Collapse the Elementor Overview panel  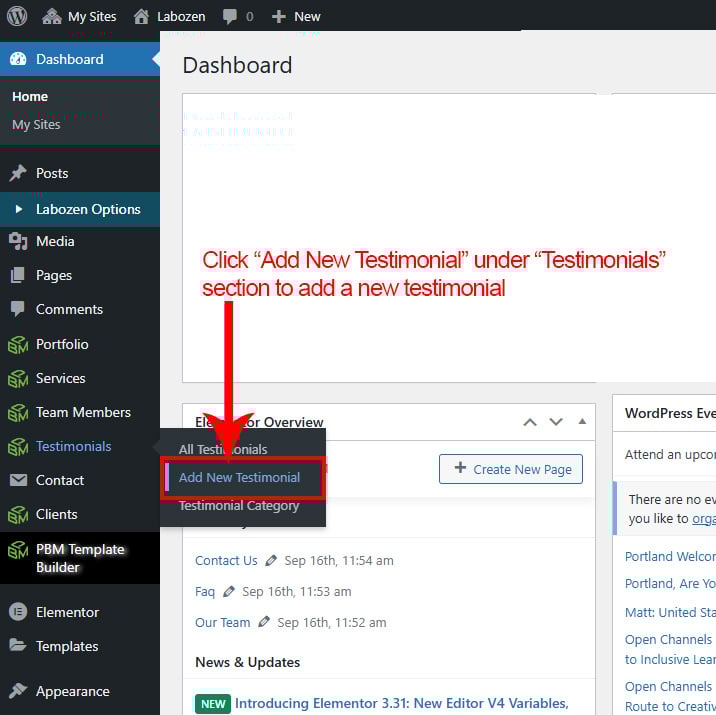[582, 422]
